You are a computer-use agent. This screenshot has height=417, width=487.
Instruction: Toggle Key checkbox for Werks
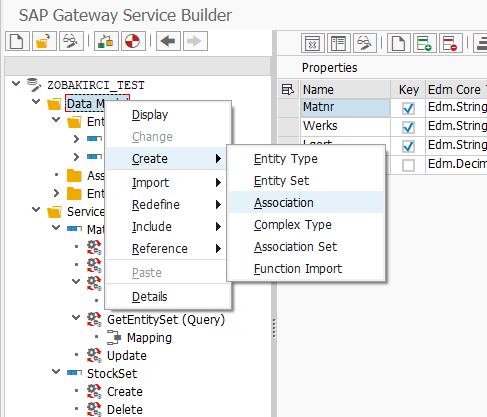tap(408, 127)
